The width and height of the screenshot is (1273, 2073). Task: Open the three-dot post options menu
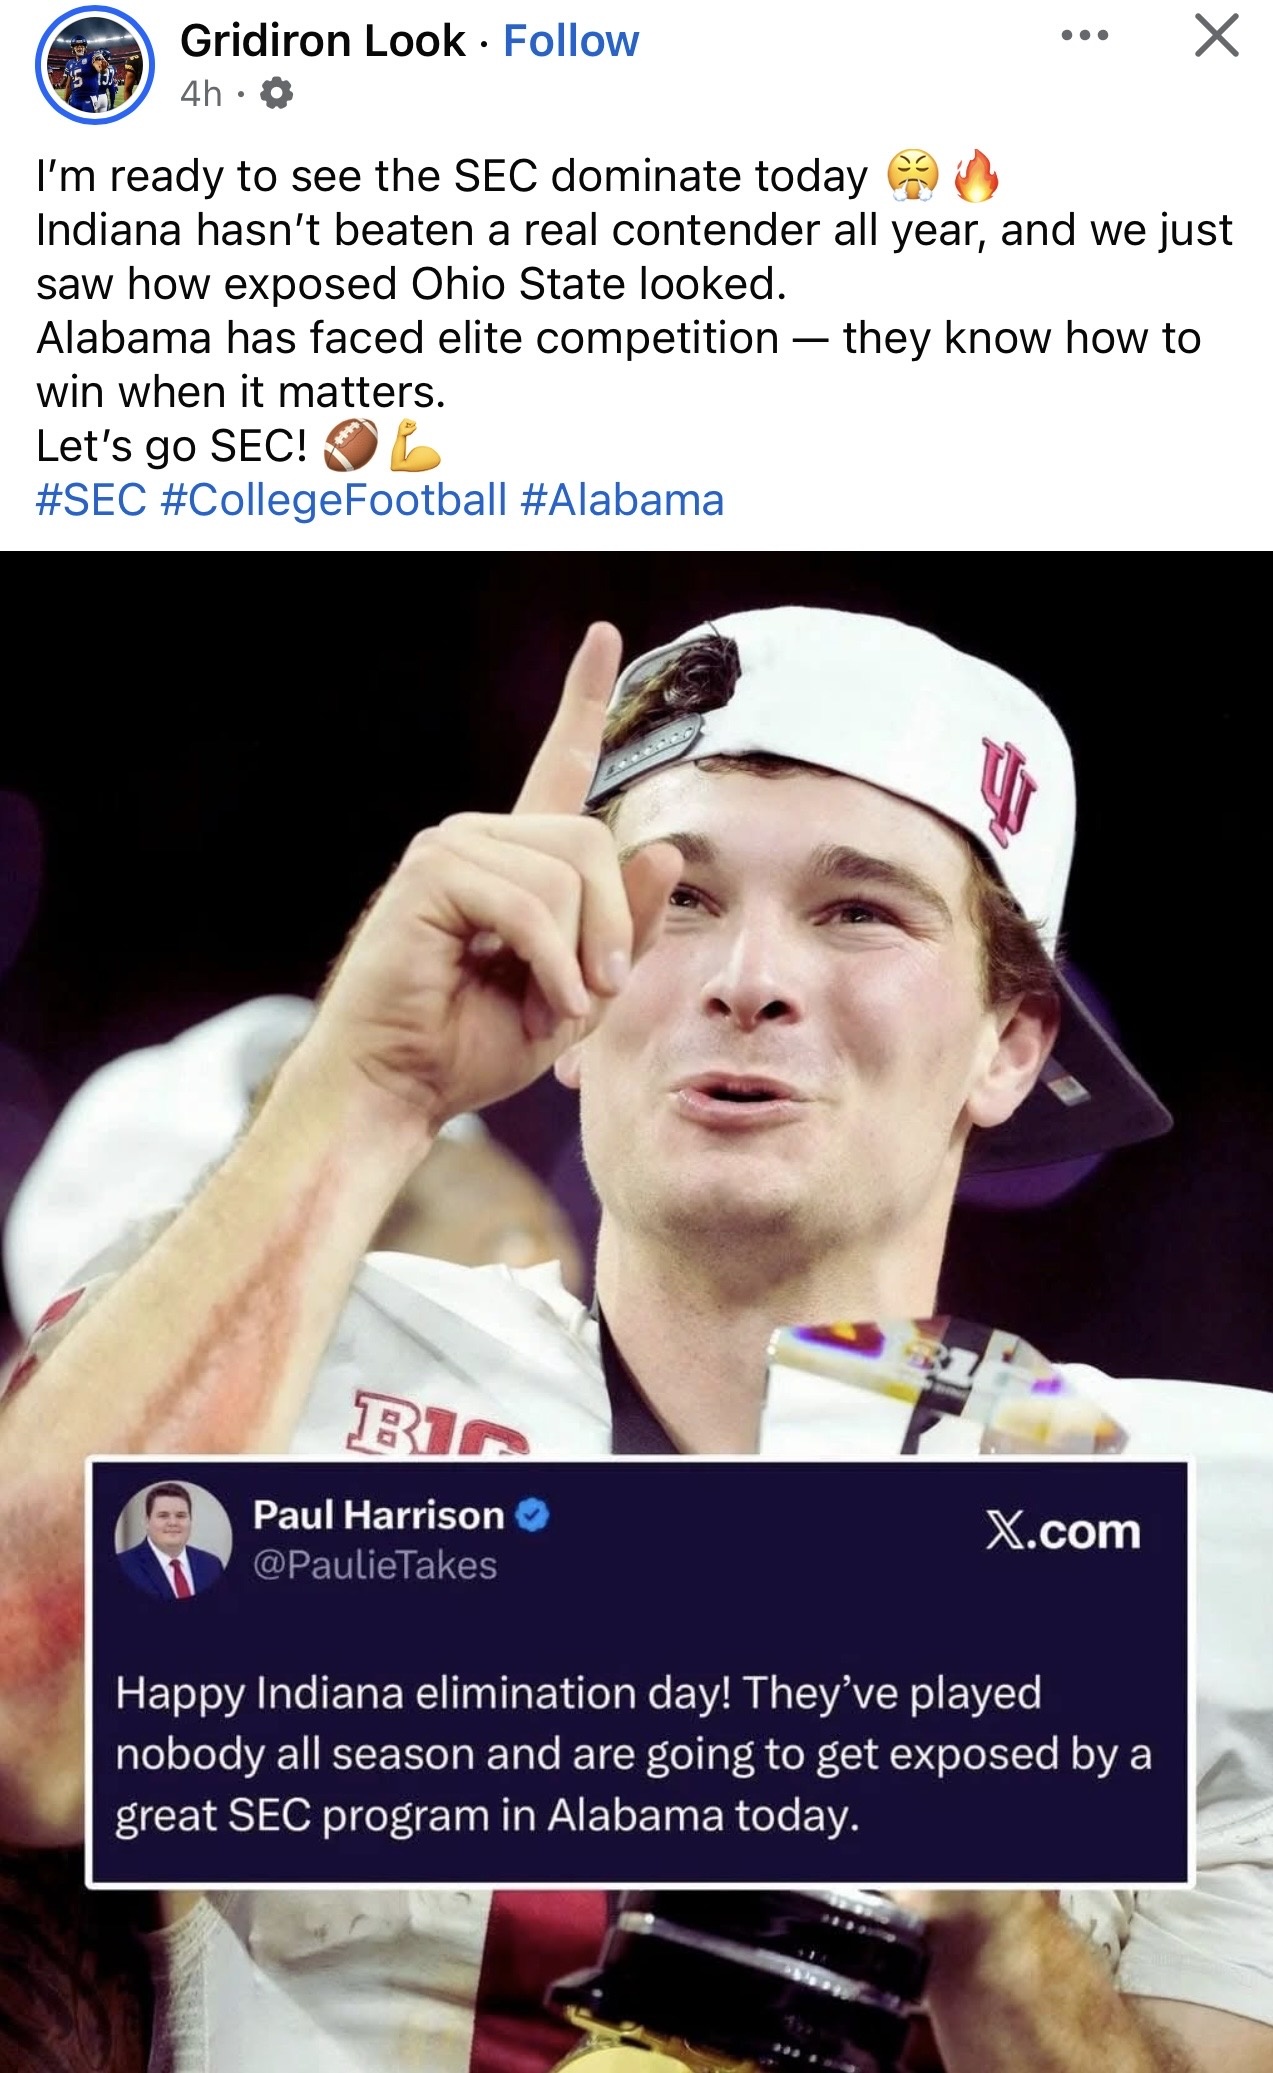pos(1085,37)
